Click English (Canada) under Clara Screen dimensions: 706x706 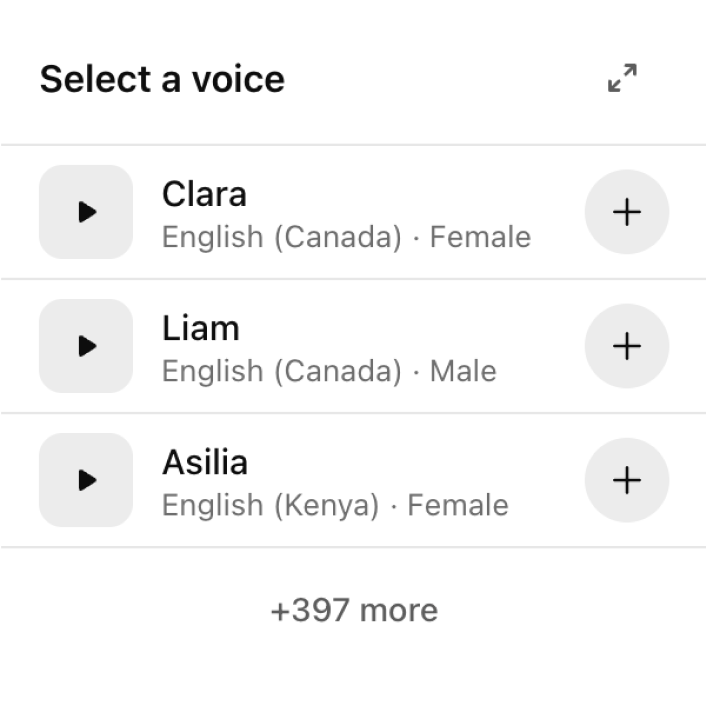(281, 237)
